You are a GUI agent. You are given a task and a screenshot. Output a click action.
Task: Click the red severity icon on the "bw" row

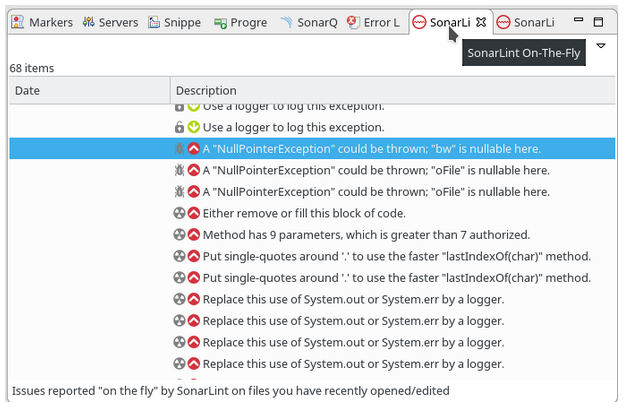[x=194, y=149]
